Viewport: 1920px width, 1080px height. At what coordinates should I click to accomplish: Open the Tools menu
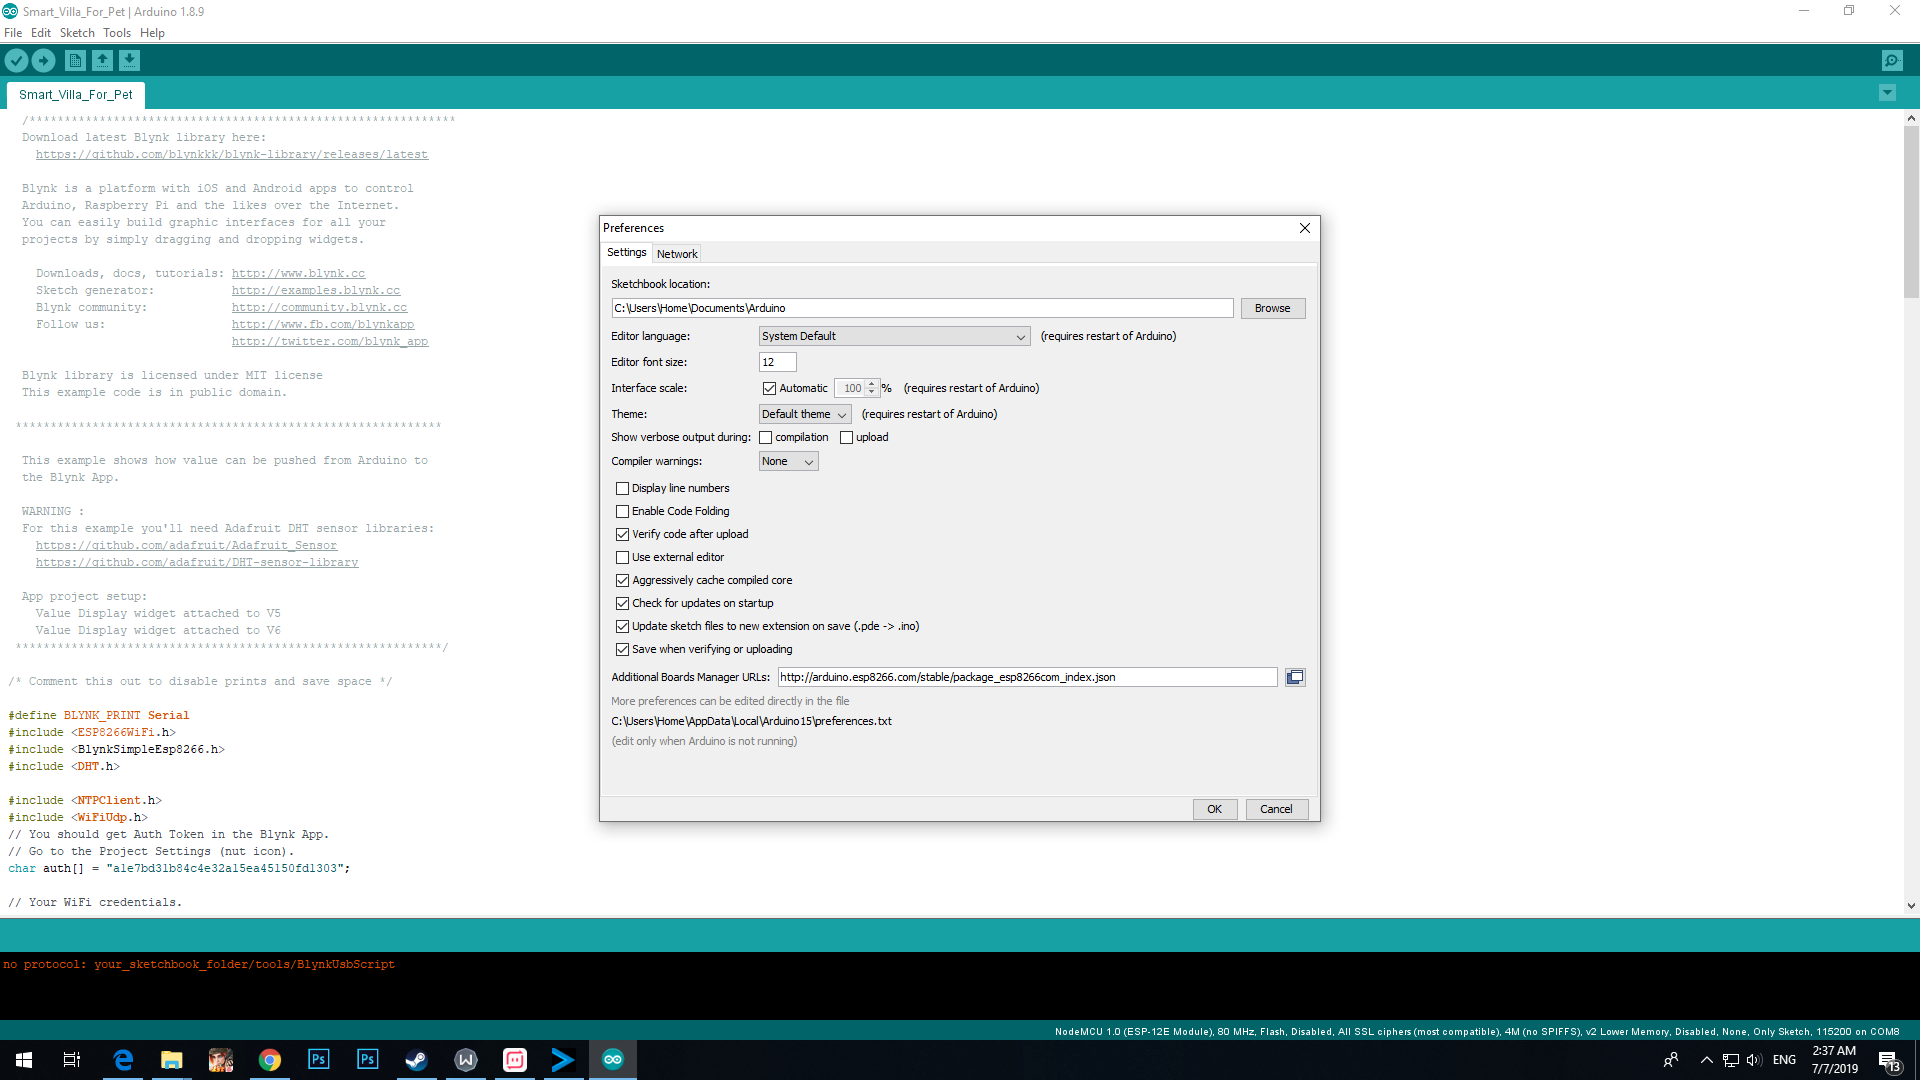[x=116, y=33]
